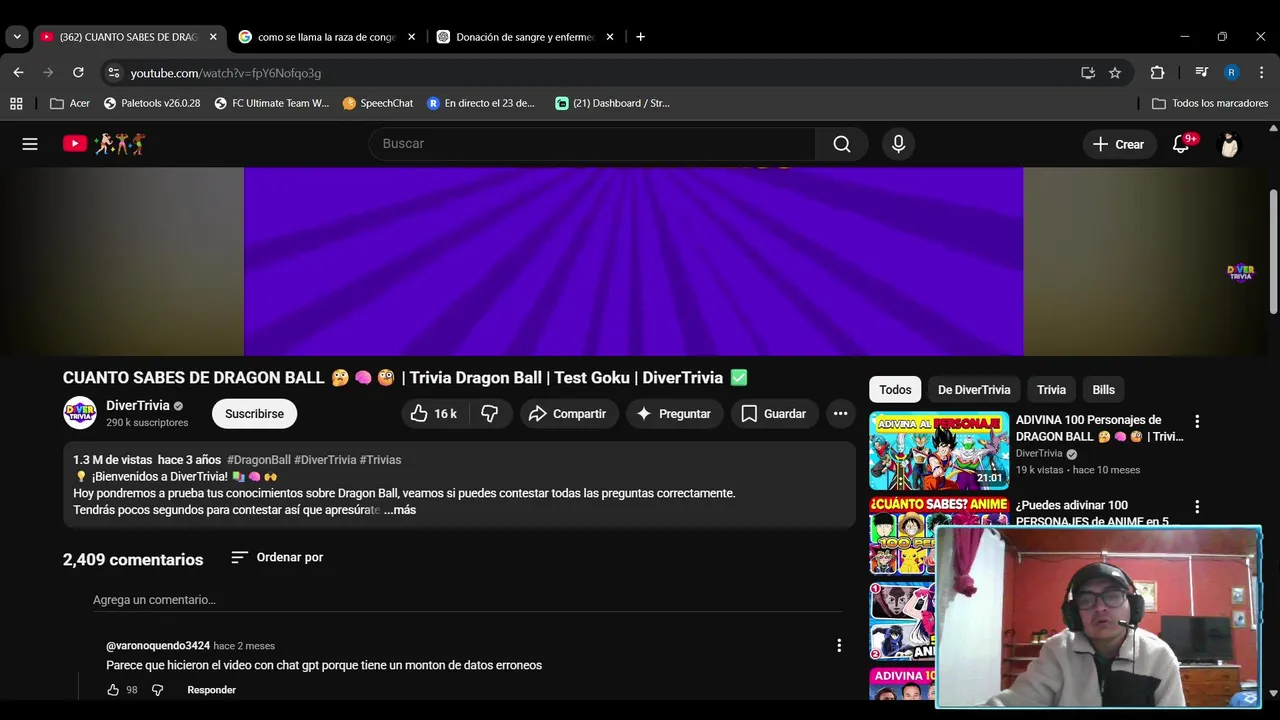The width and height of the screenshot is (1280, 720).
Task: Click the #Trivias hashtag
Action: coord(380,460)
